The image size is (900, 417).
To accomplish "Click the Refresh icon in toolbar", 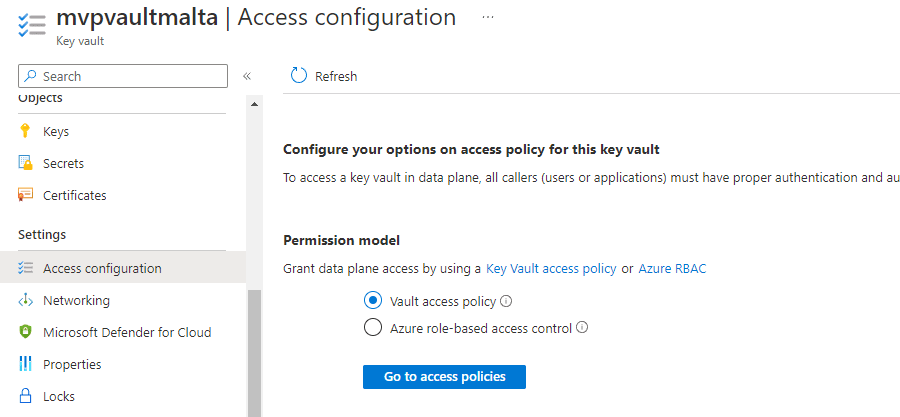I will coord(298,76).
